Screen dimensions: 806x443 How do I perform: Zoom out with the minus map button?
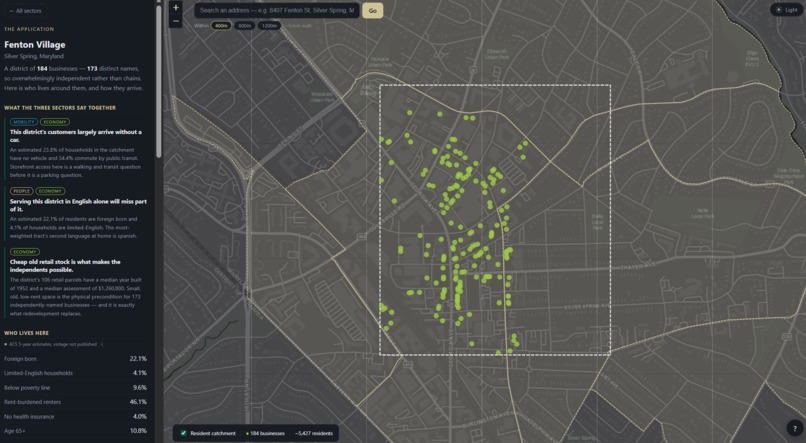coord(175,21)
